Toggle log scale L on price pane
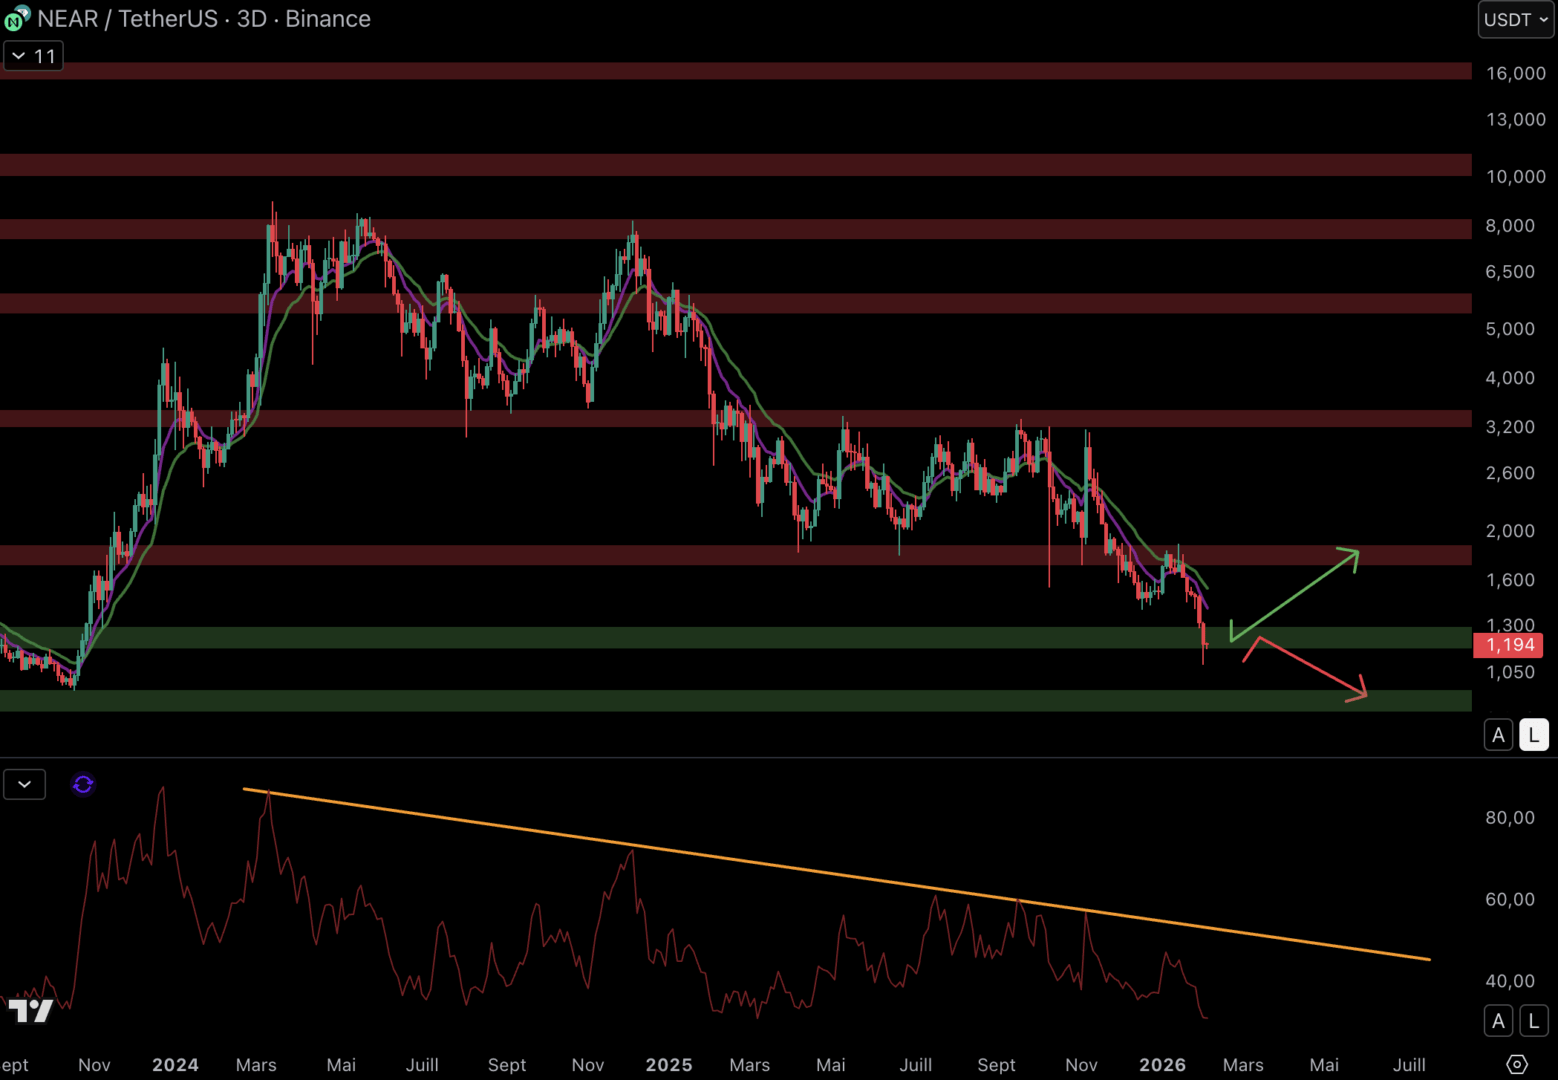The height and width of the screenshot is (1080, 1558). tap(1533, 735)
